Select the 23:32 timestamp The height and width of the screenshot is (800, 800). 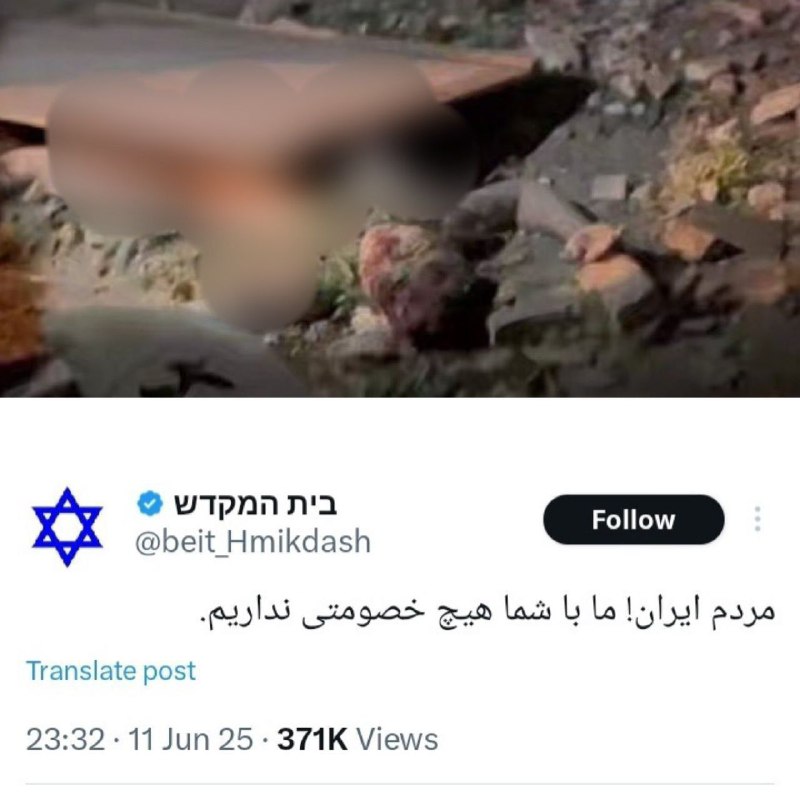click(65, 739)
